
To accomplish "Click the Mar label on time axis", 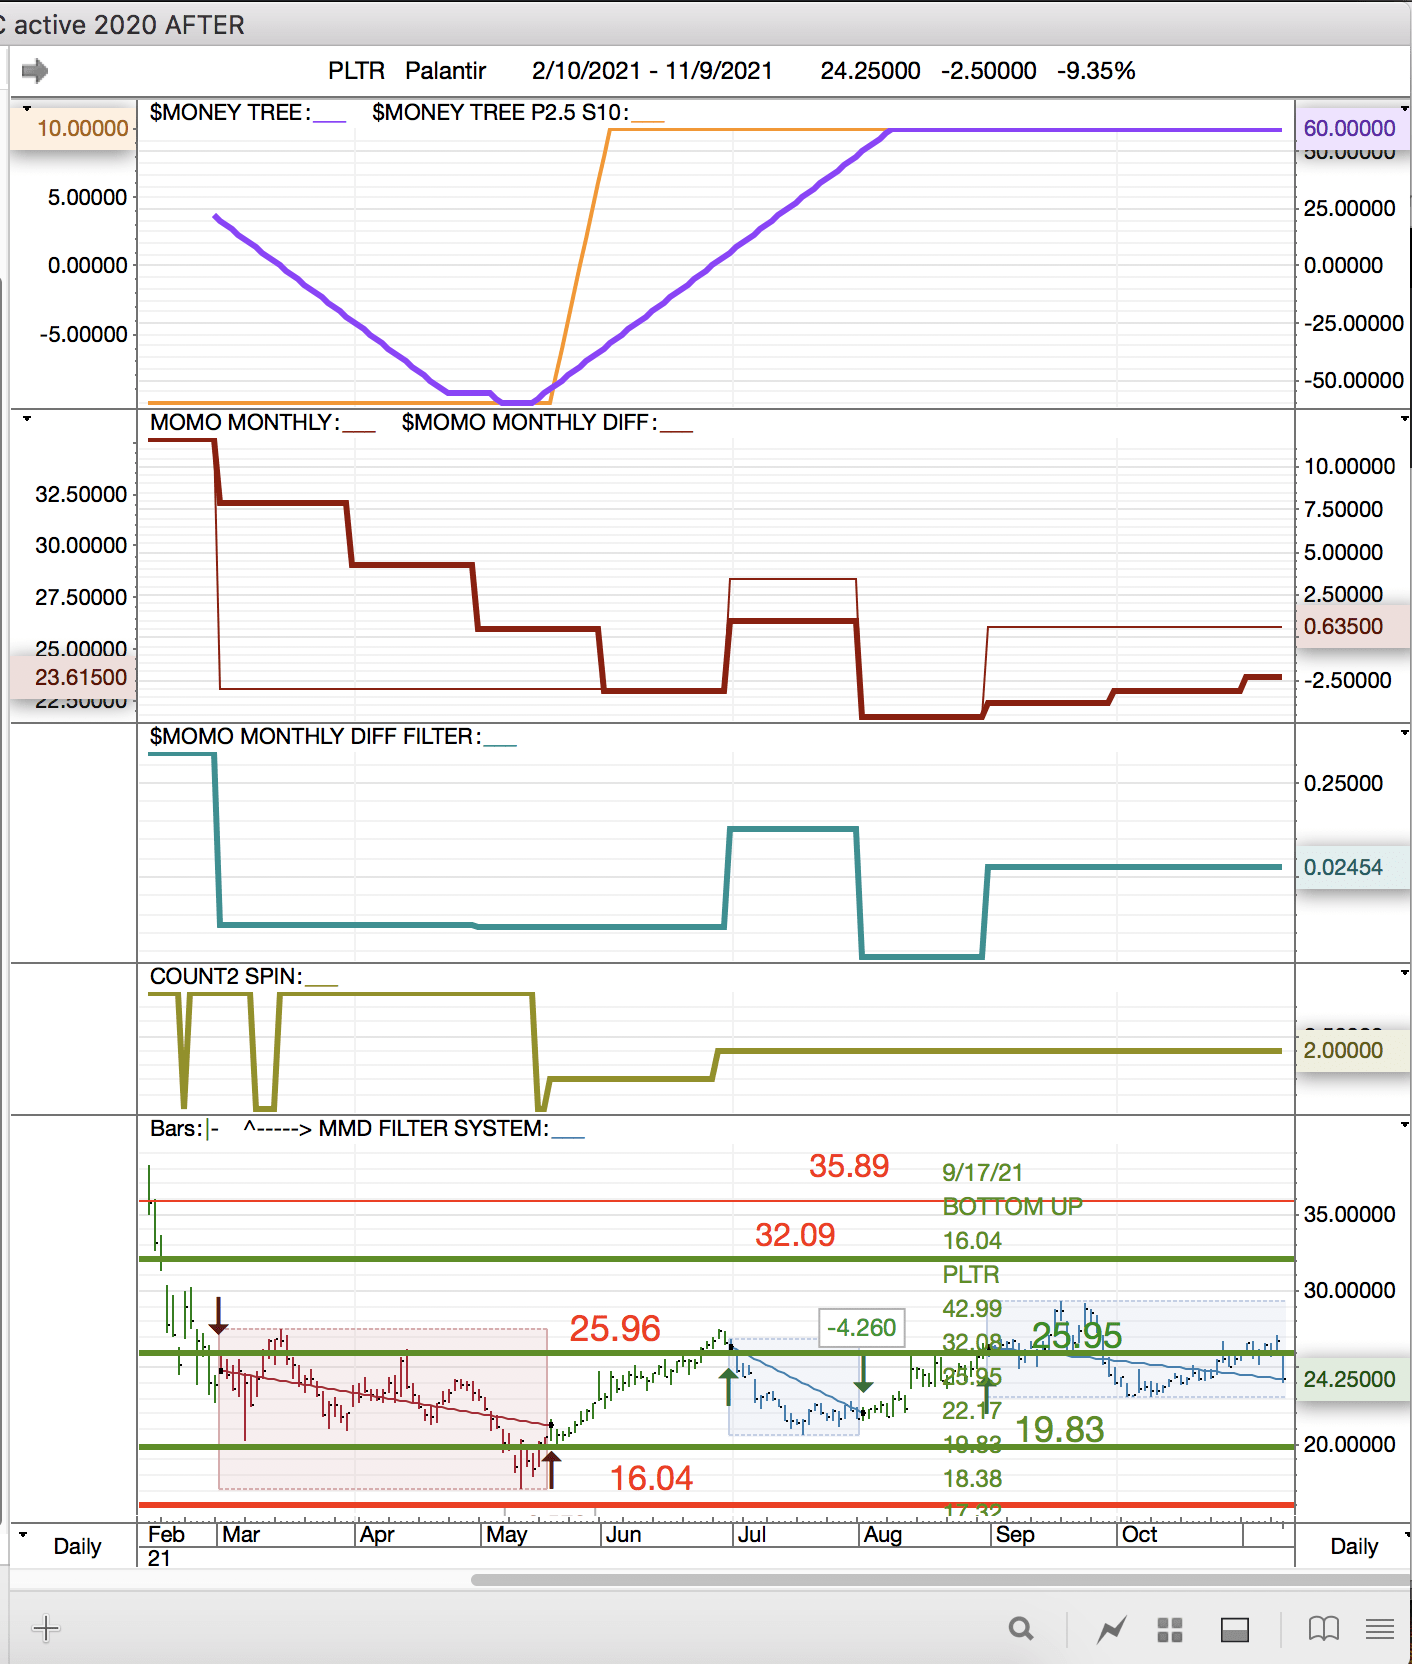I will click(241, 1535).
